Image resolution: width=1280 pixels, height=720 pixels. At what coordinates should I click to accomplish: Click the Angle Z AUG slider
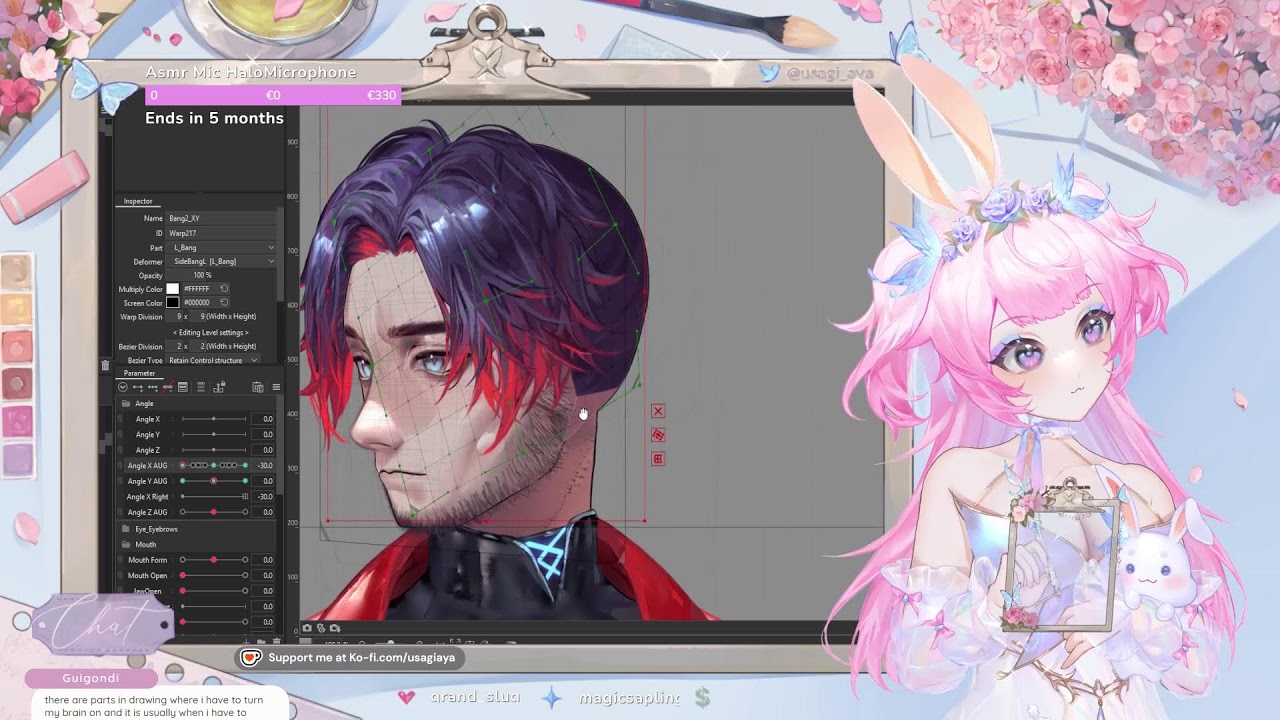coord(213,512)
